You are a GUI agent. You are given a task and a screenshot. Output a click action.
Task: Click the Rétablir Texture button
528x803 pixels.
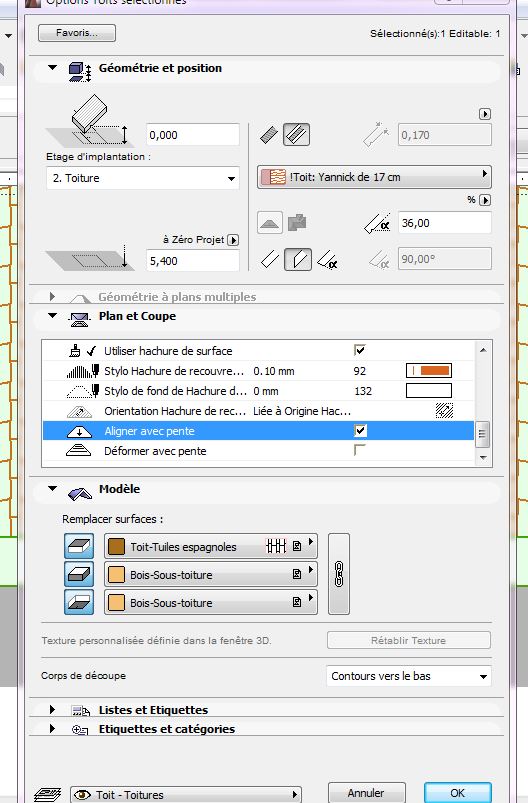tap(408, 640)
